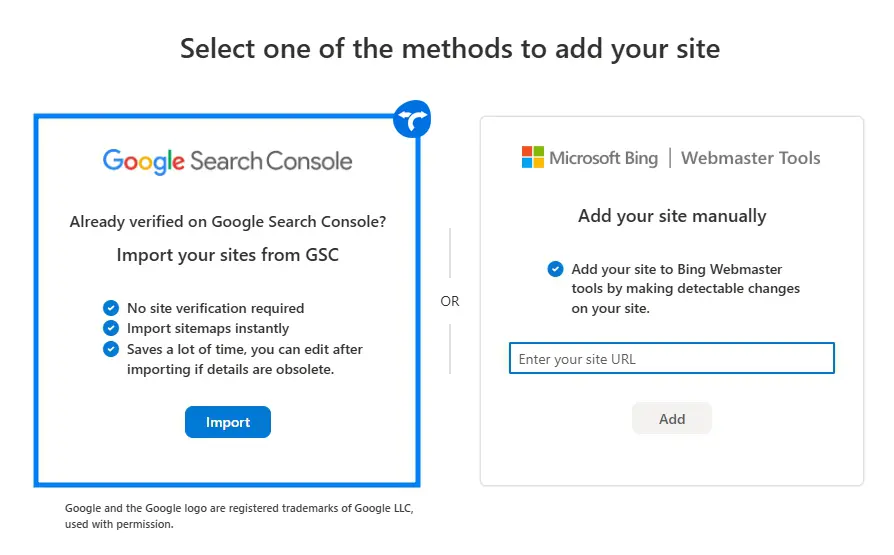Click checkmark beside 'Add your site to Bing'

[x=555, y=269]
